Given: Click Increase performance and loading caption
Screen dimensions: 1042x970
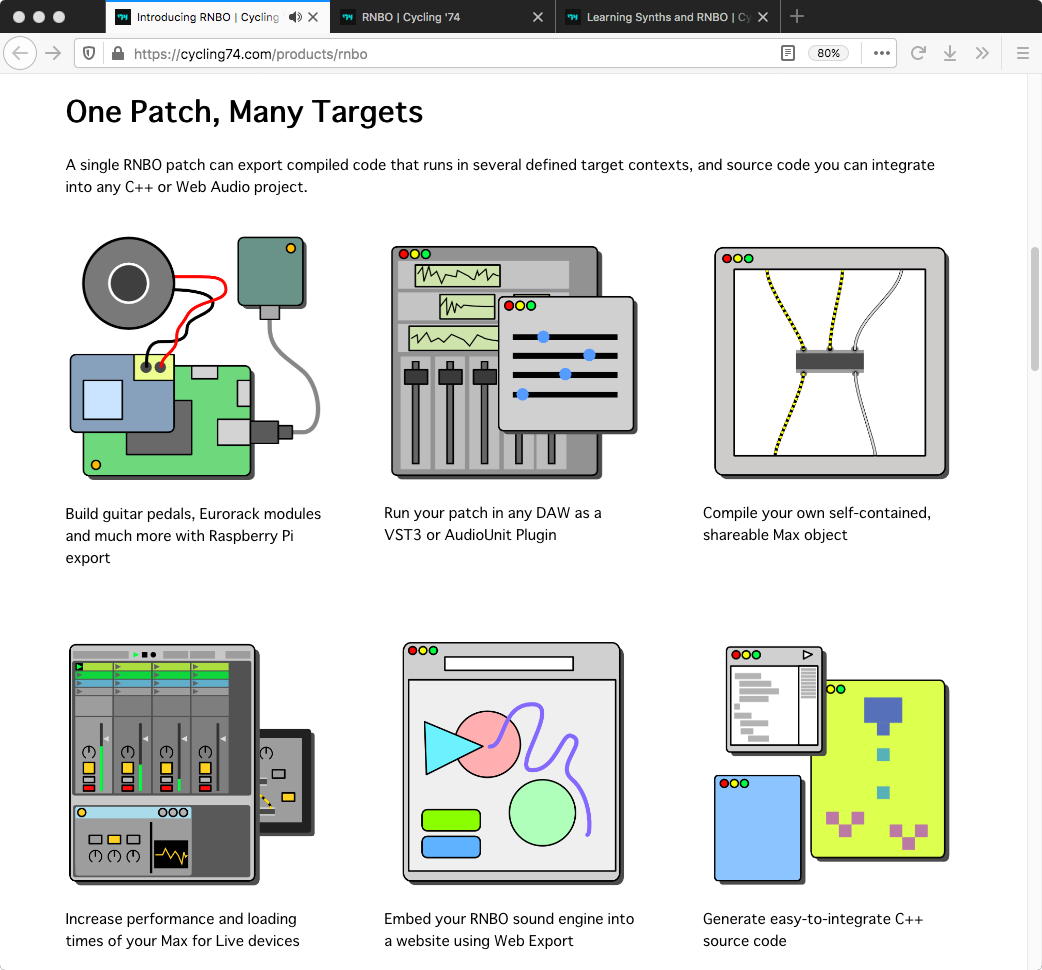Looking at the screenshot, I should tap(182, 929).
